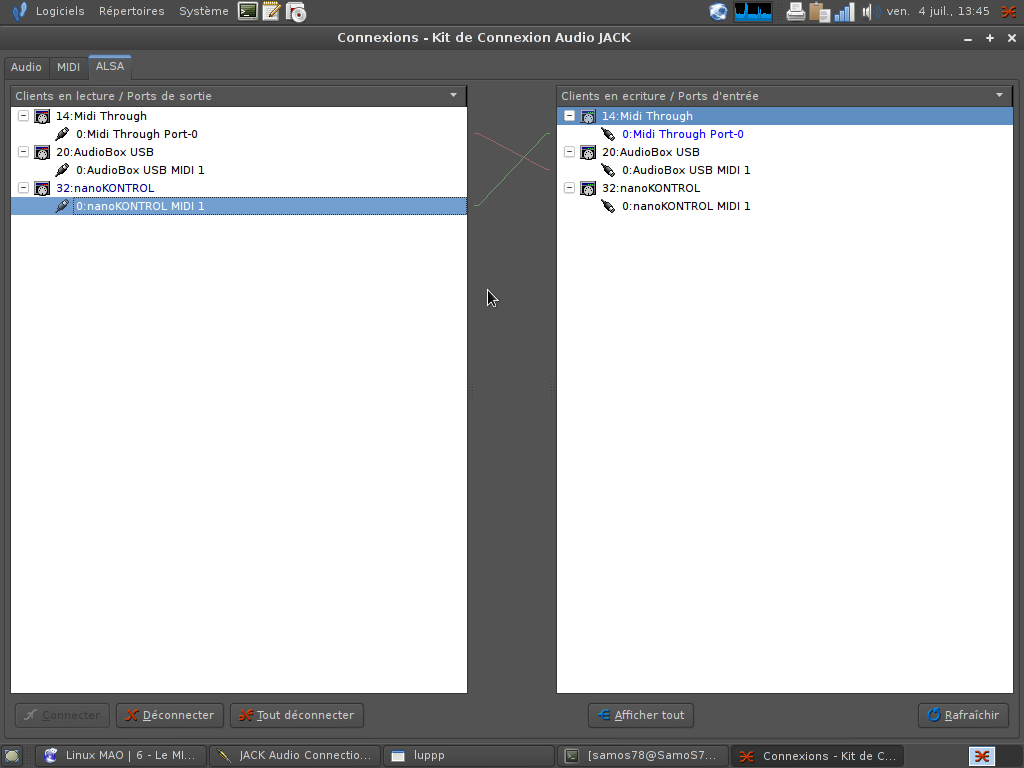Collapse 20:AudioBox USB in input ports list
Screen dimensions: 1024x768
coord(569,152)
